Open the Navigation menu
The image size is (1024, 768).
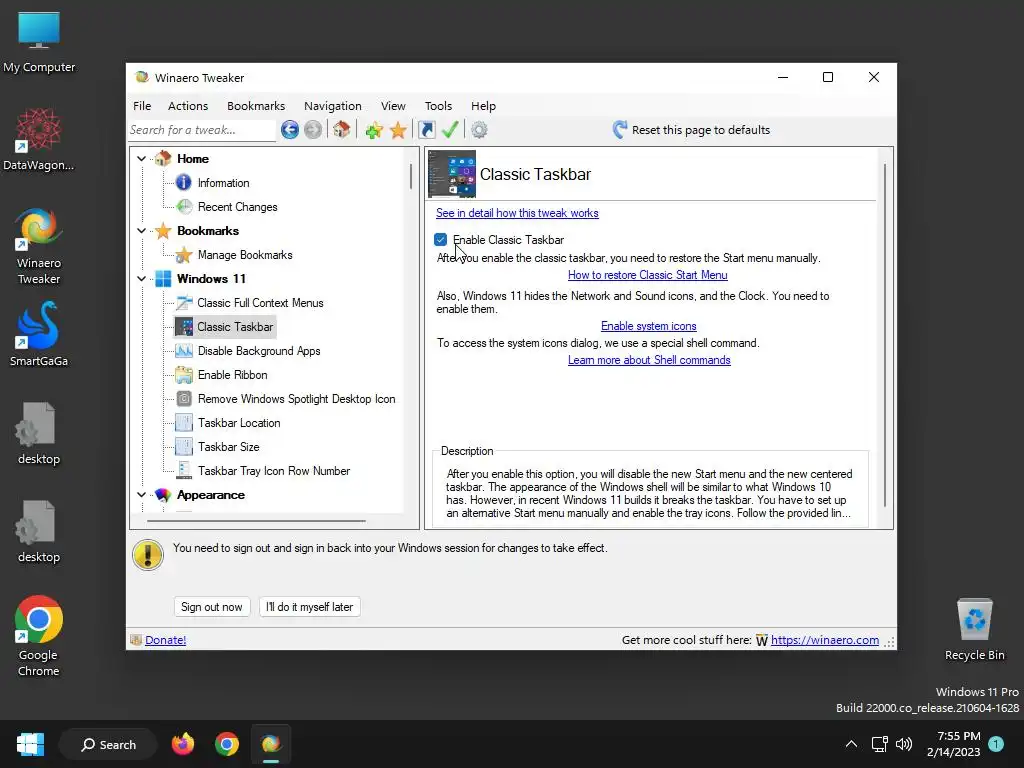(x=332, y=106)
